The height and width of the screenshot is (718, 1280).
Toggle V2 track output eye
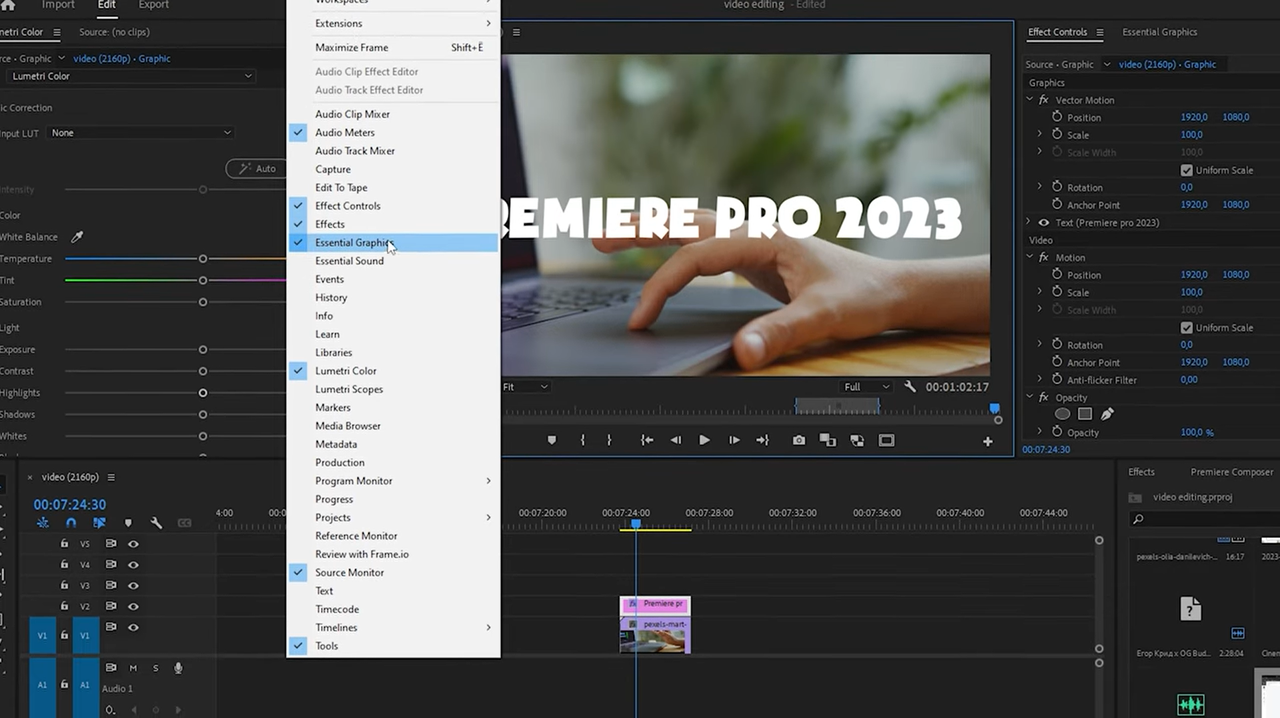coord(133,607)
